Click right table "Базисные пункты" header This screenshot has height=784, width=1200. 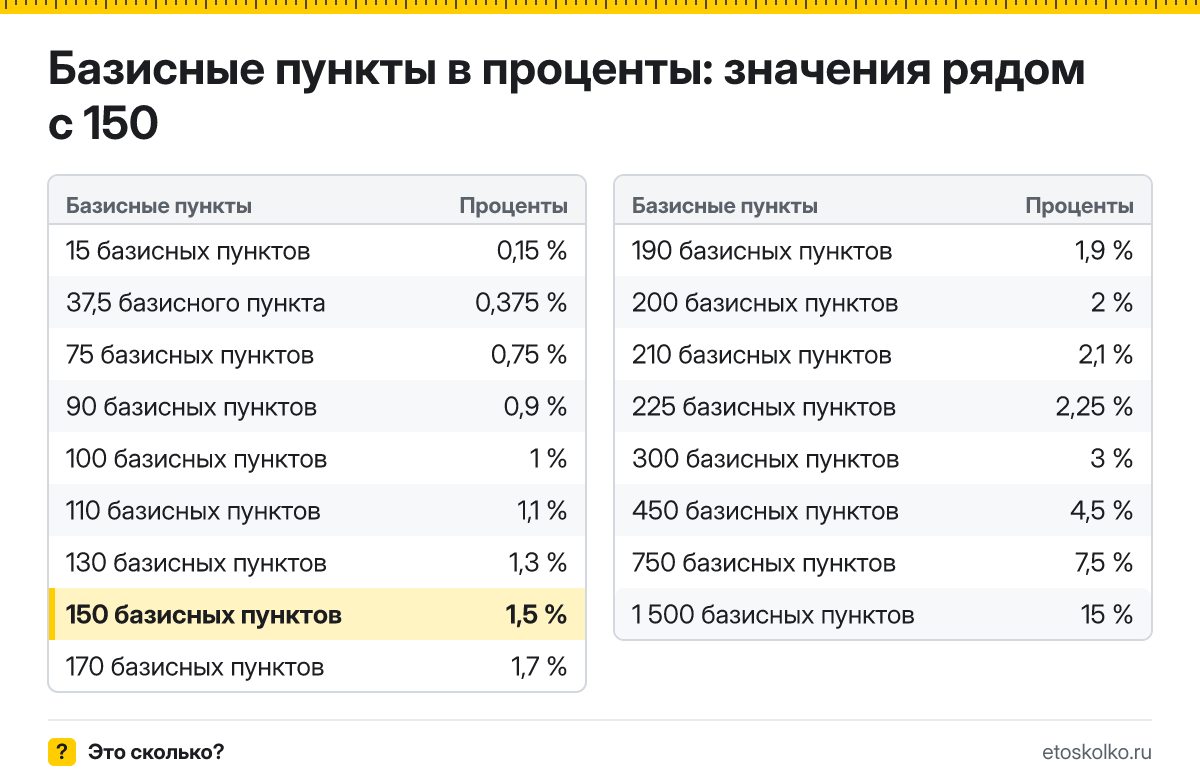[x=725, y=206]
